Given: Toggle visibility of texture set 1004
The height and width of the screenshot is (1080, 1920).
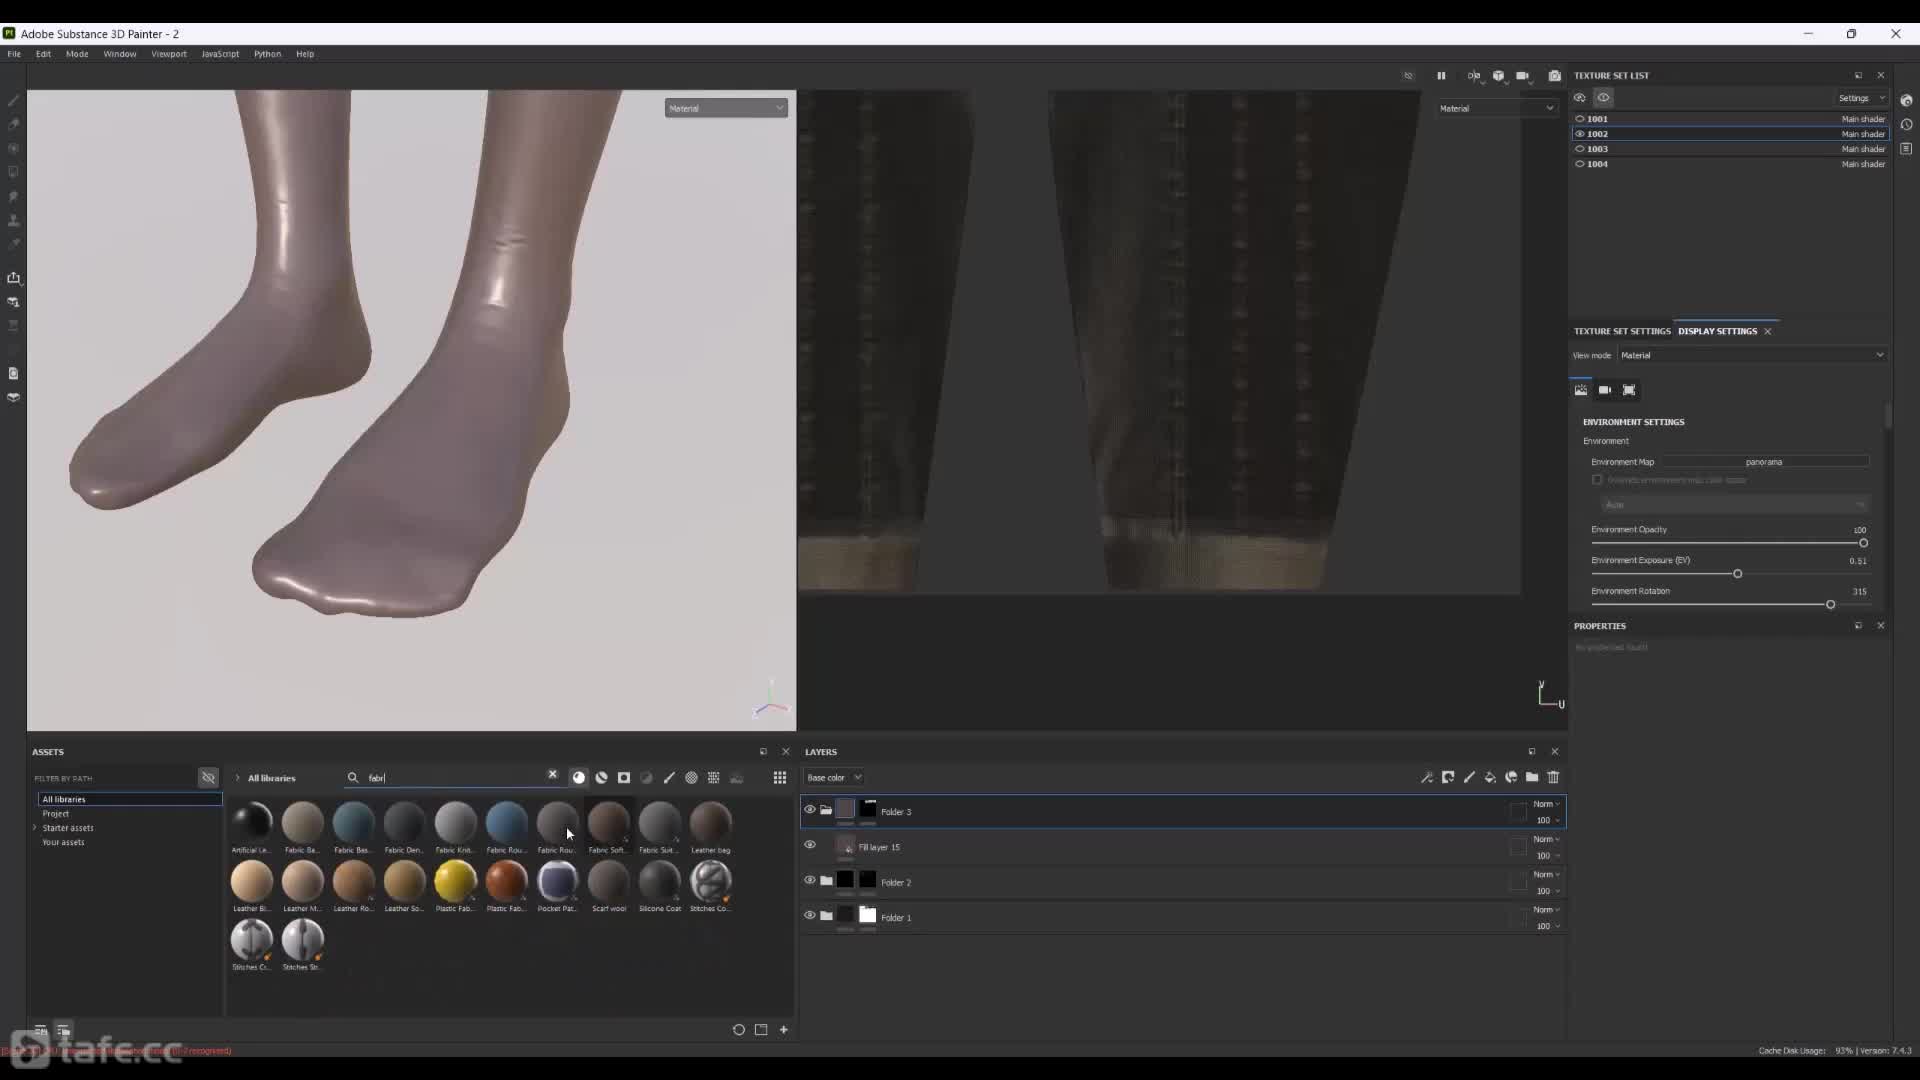Looking at the screenshot, I should coord(1580,164).
